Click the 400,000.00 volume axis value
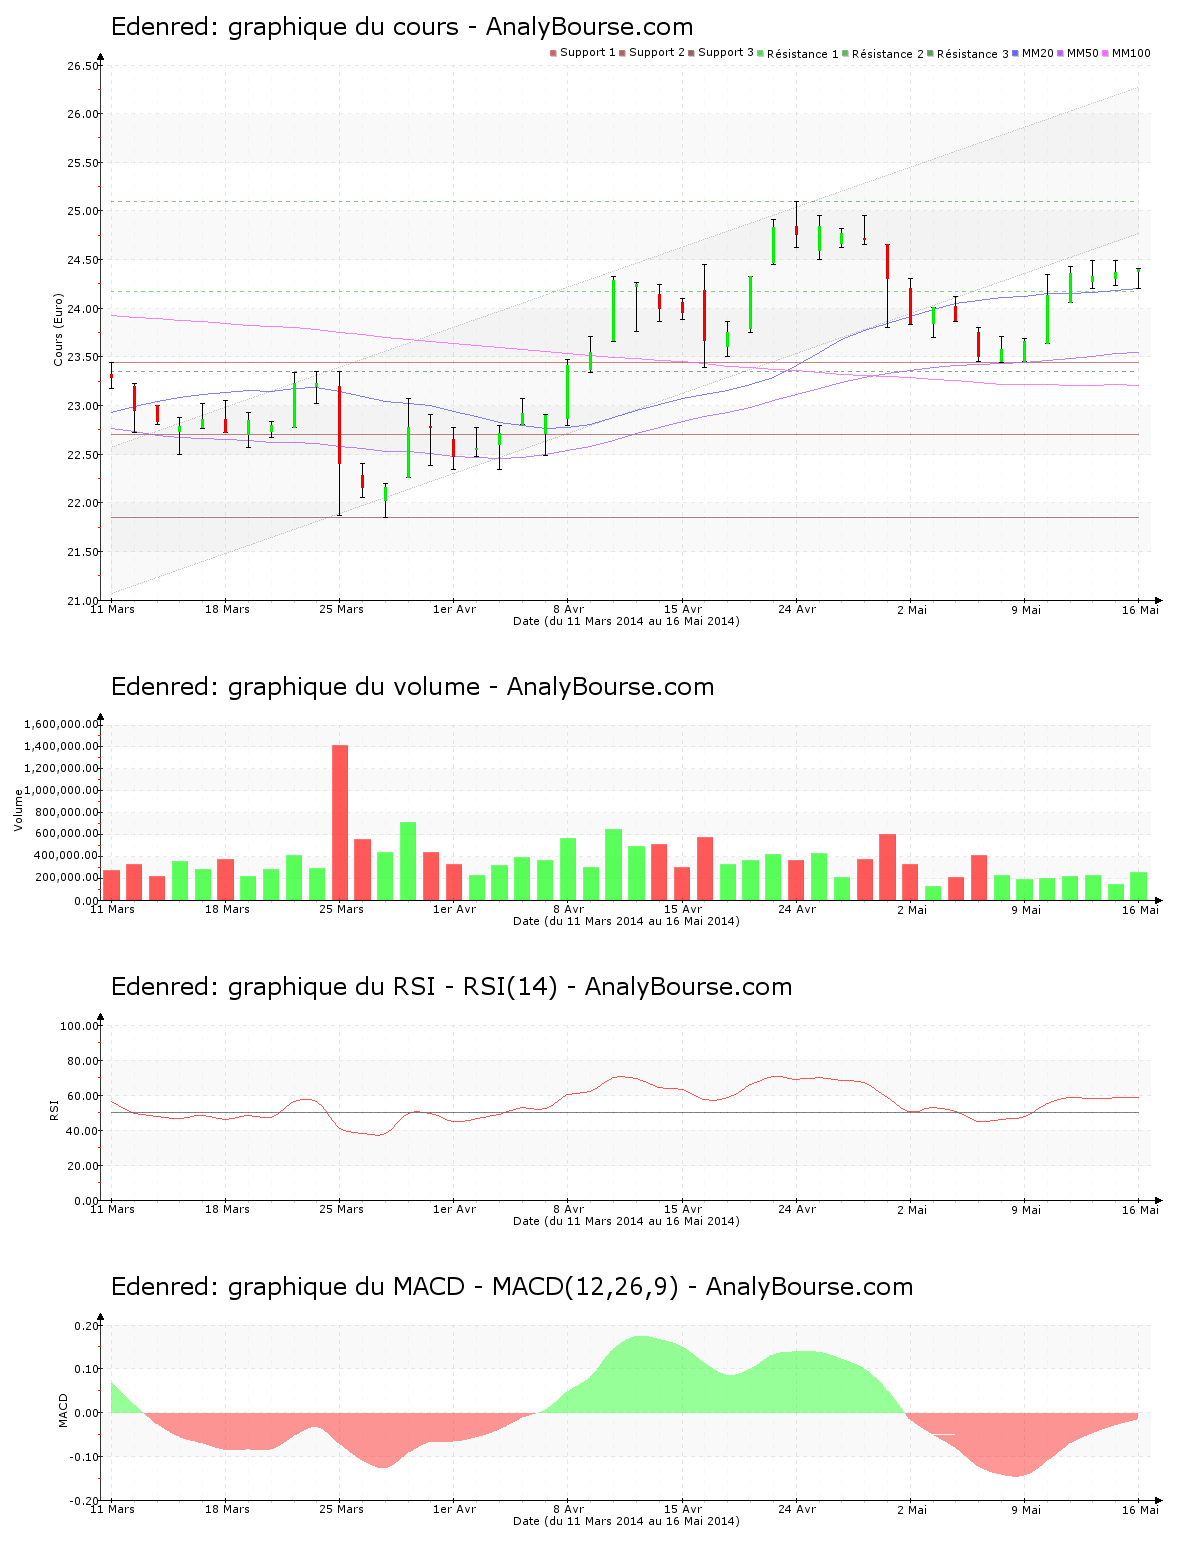This screenshot has width=1200, height=1550. coord(68,856)
